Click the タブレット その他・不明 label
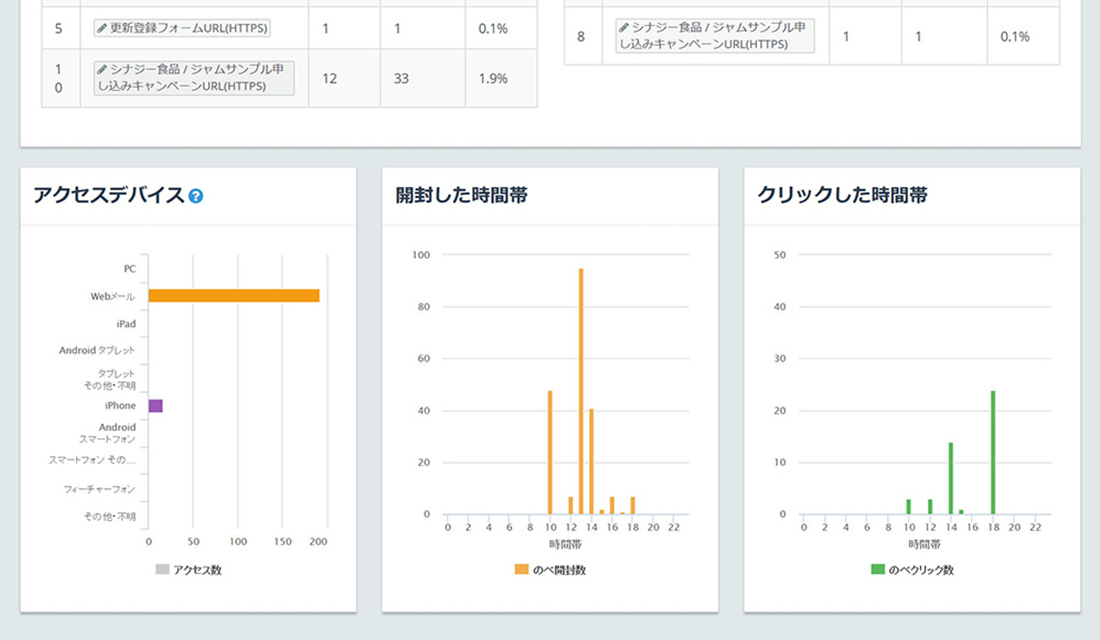 pyautogui.click(x=109, y=380)
